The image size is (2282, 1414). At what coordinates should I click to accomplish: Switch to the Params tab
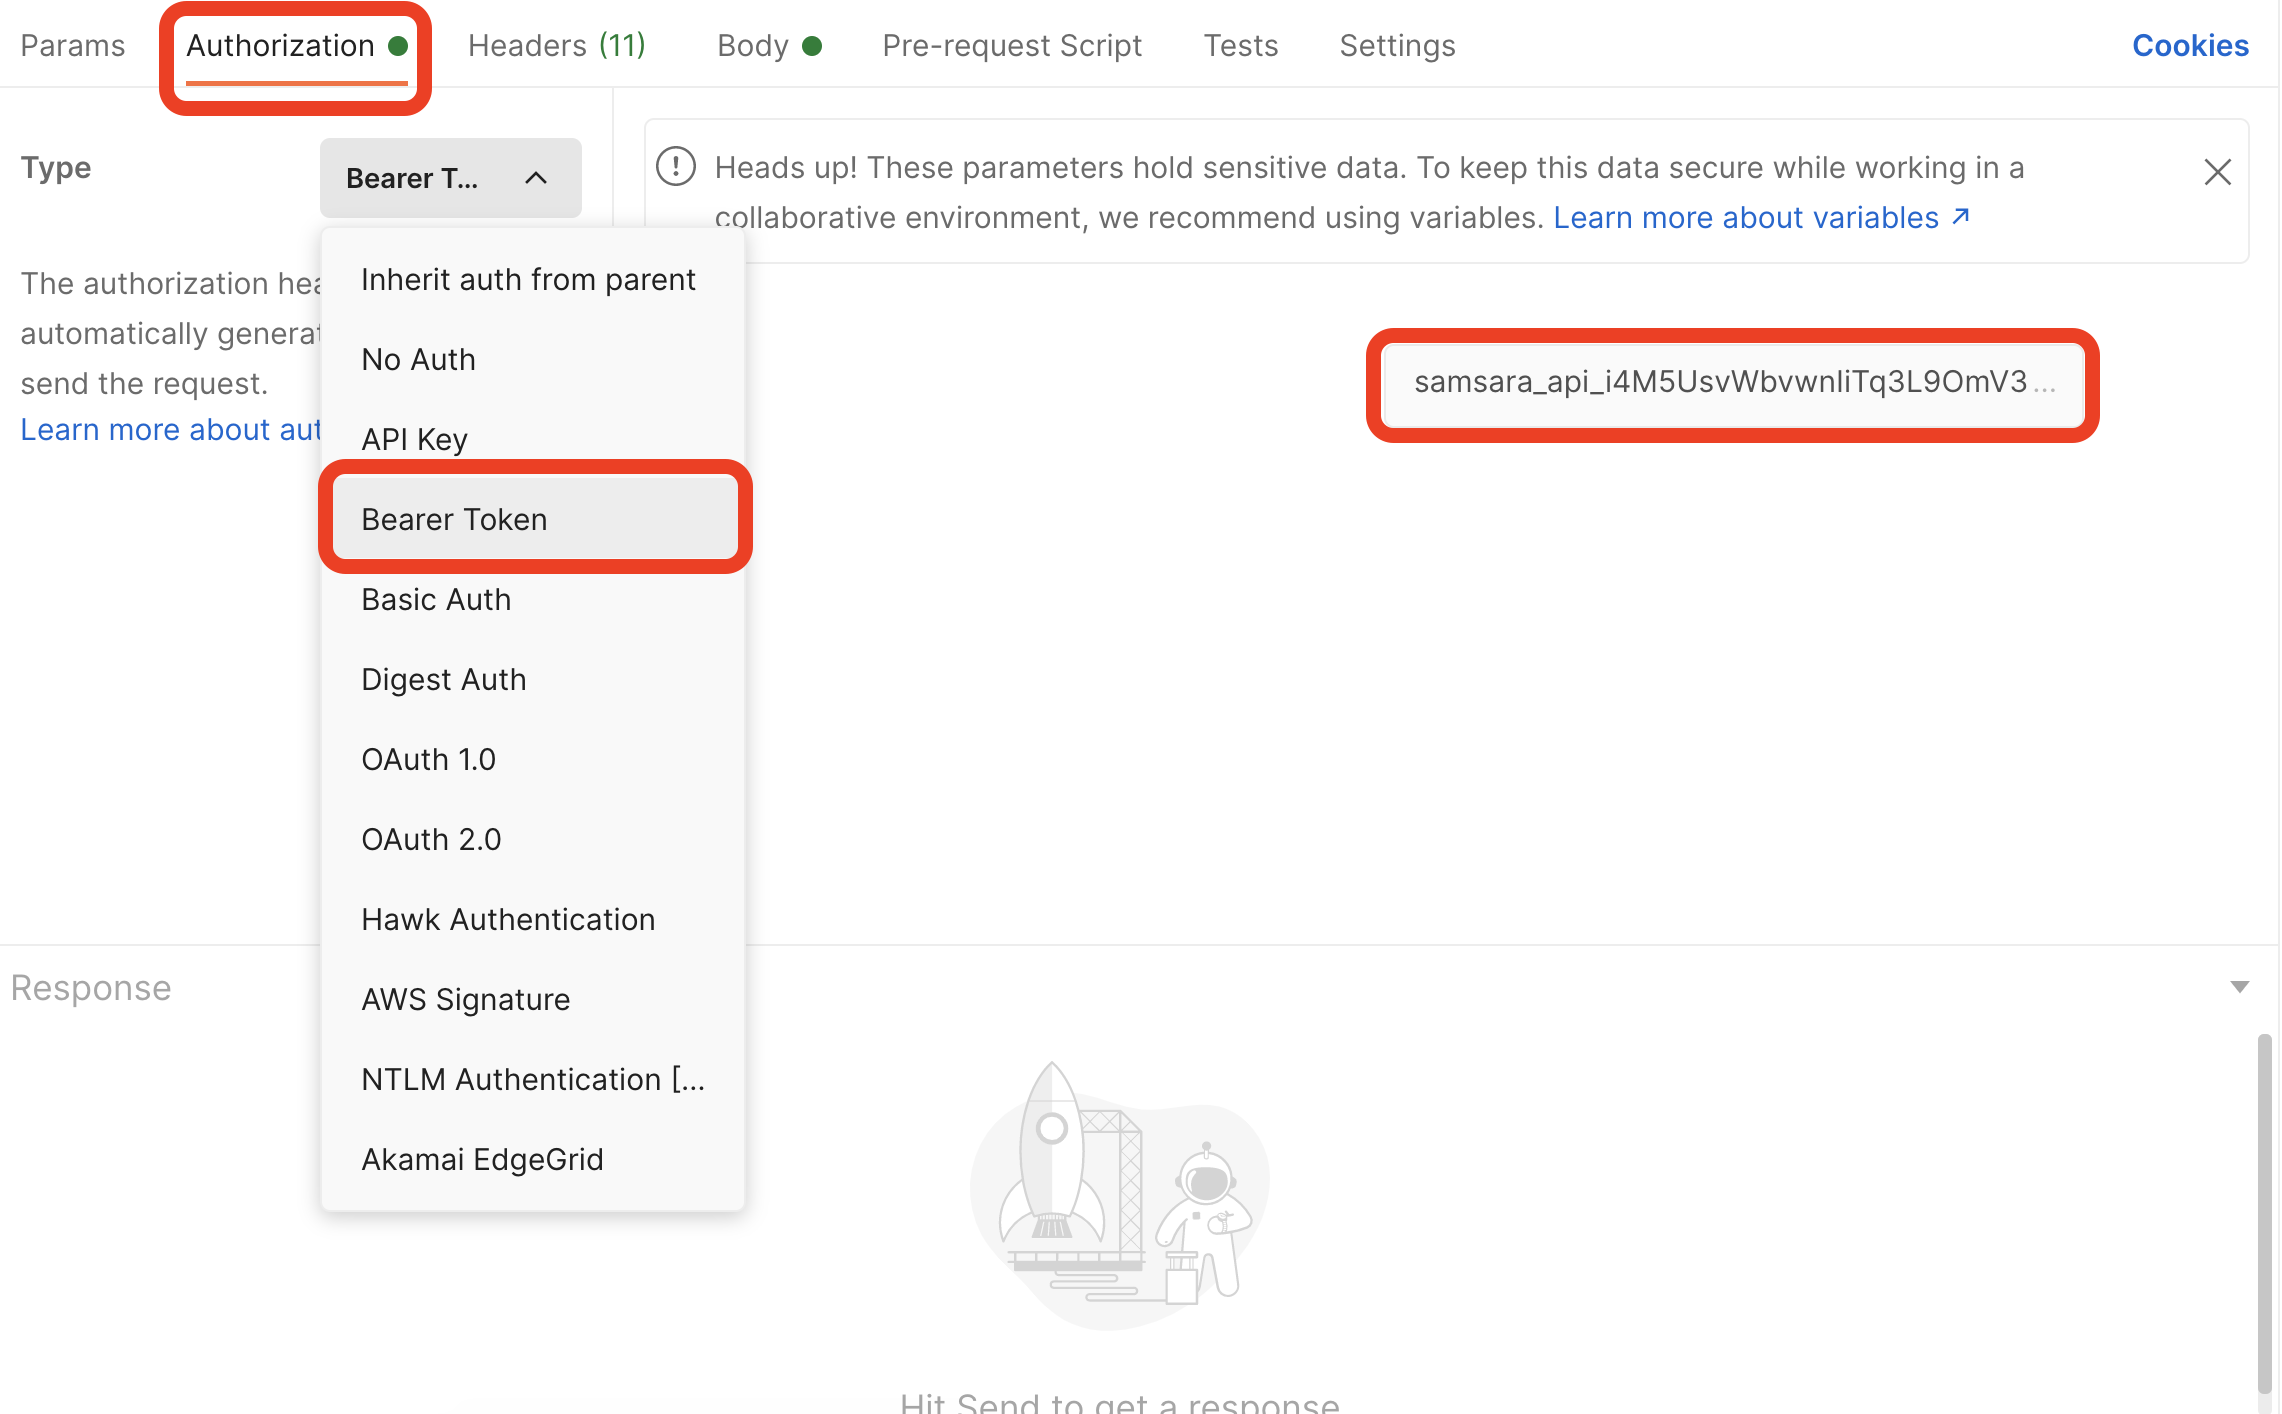pyautogui.click(x=72, y=45)
